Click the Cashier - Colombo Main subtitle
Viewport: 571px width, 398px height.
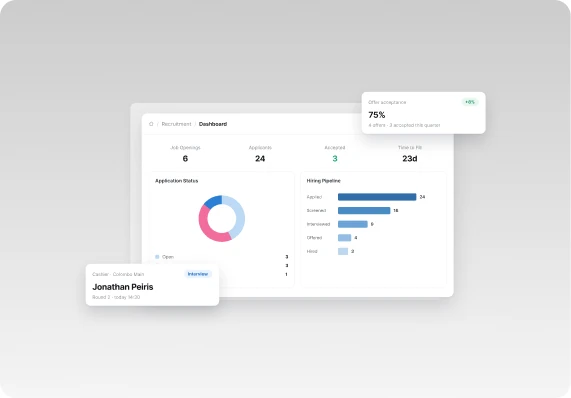coord(118,274)
